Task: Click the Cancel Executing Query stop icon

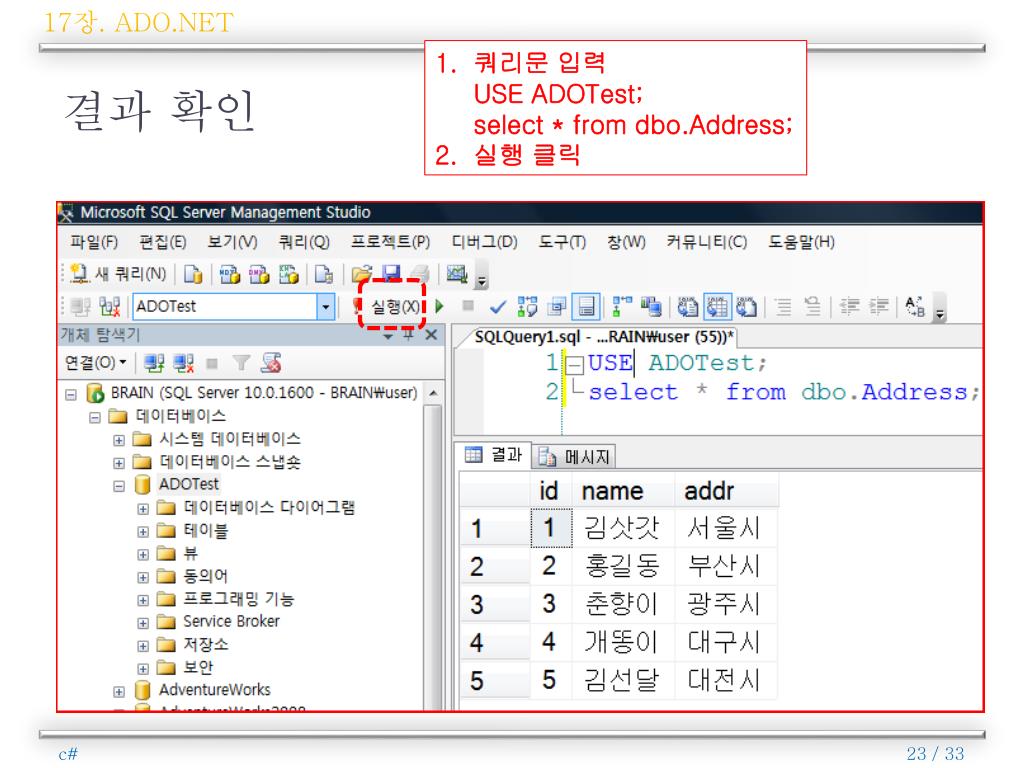Action: point(468,305)
